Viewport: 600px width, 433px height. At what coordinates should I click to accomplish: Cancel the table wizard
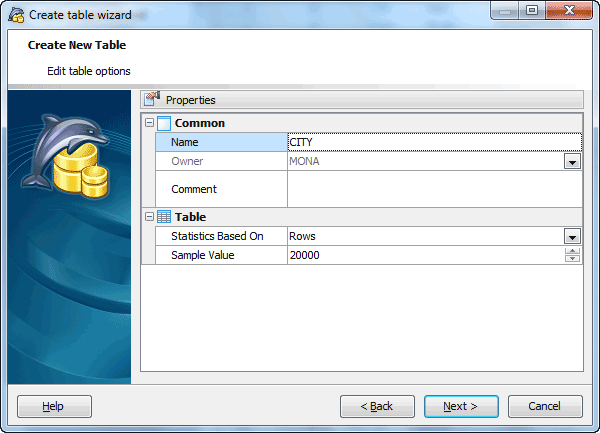(545, 406)
